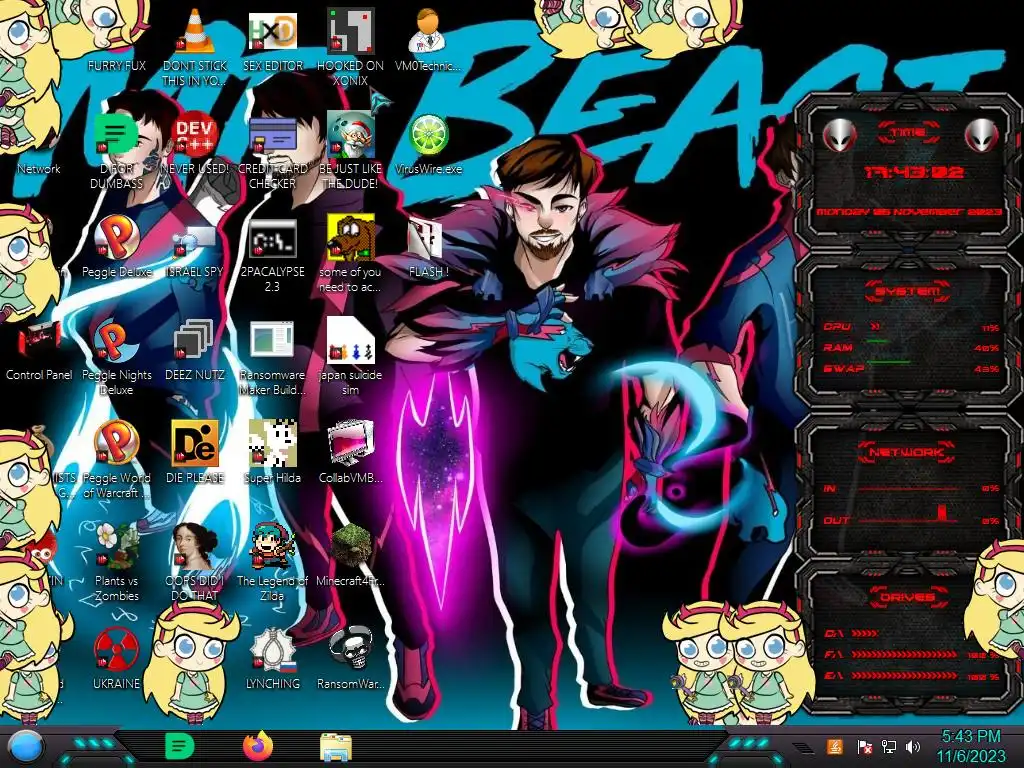Launch Super Hilda game icon
Image resolution: width=1024 pixels, height=768 pixels.
(272, 444)
